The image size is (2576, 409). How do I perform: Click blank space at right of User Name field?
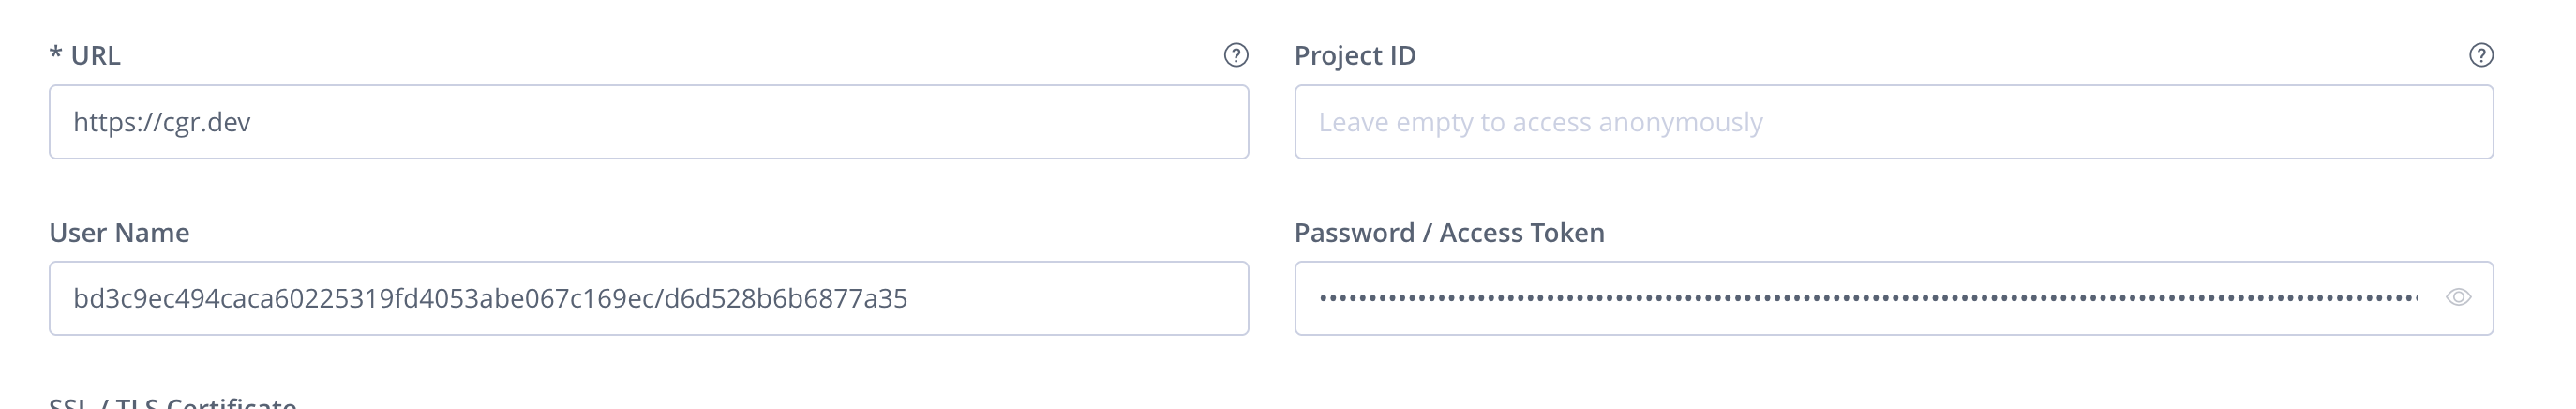pos(1100,298)
